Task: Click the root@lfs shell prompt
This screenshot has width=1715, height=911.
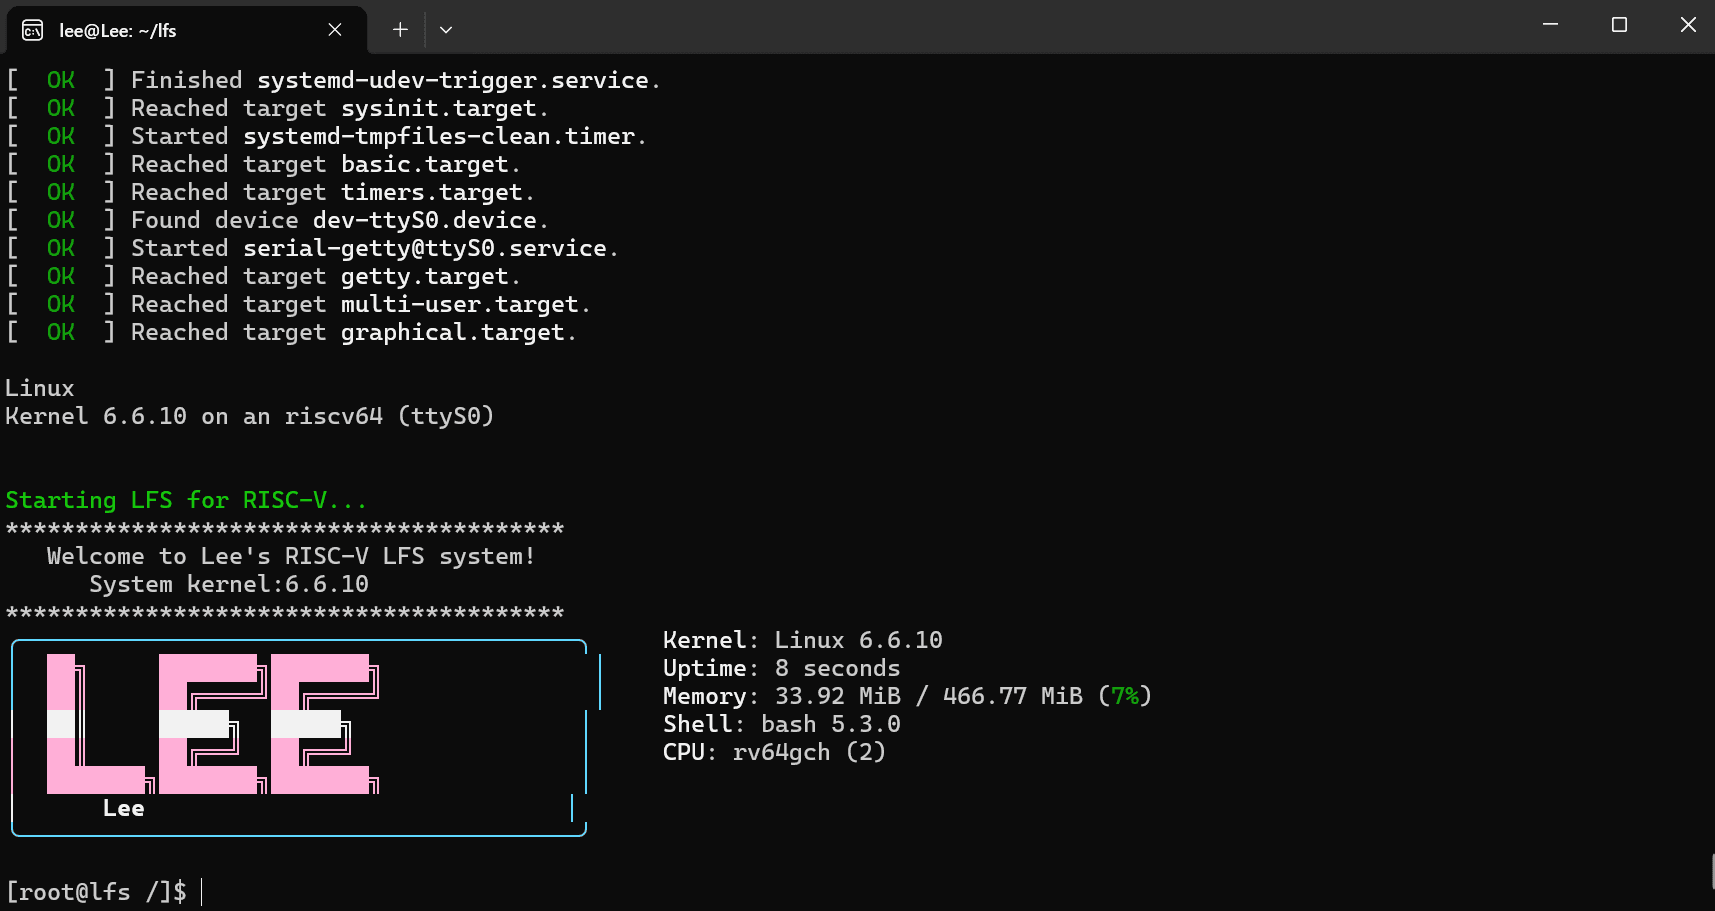Action: (x=95, y=891)
